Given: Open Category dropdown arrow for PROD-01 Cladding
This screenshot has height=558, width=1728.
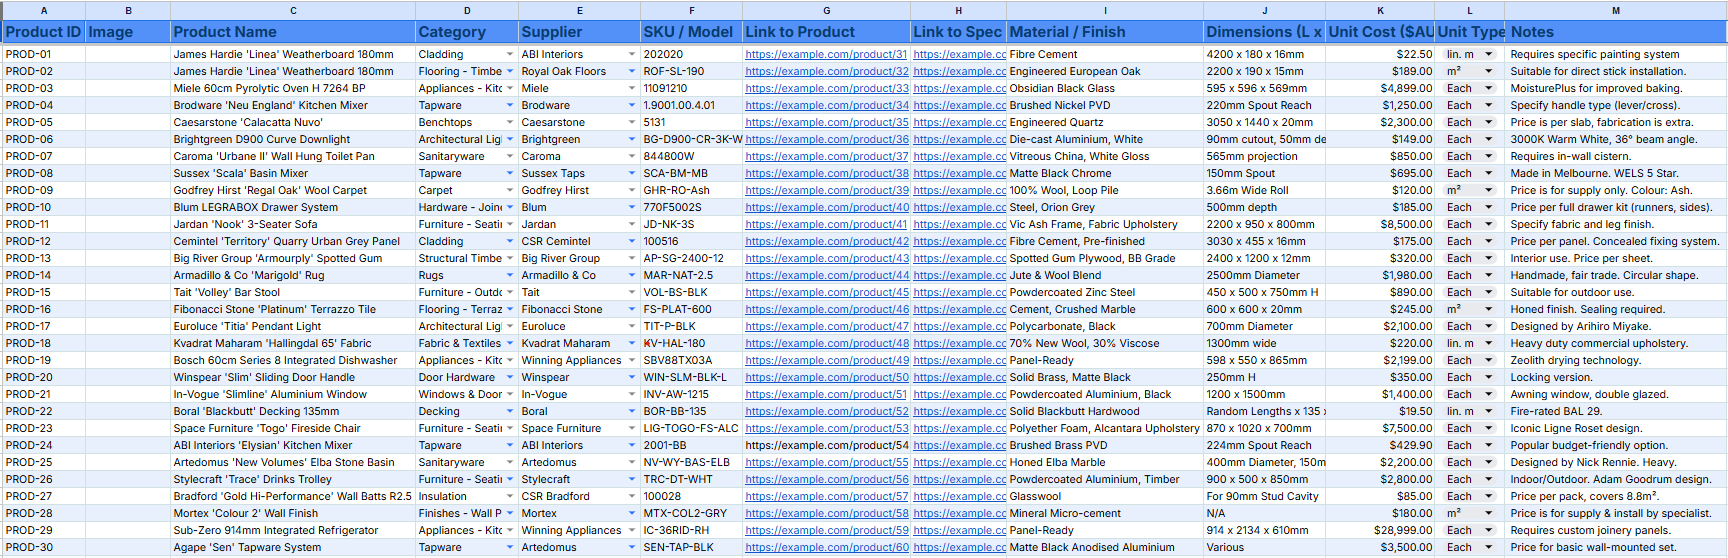Looking at the screenshot, I should pyautogui.click(x=510, y=55).
